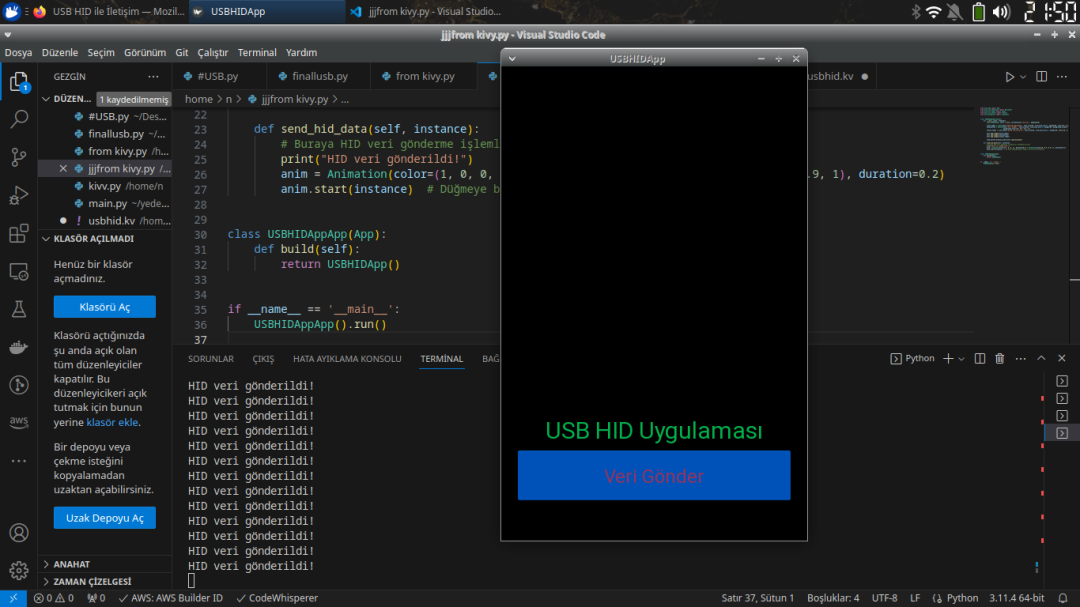
Task: Run Python file with play button
Action: coord(1009,77)
